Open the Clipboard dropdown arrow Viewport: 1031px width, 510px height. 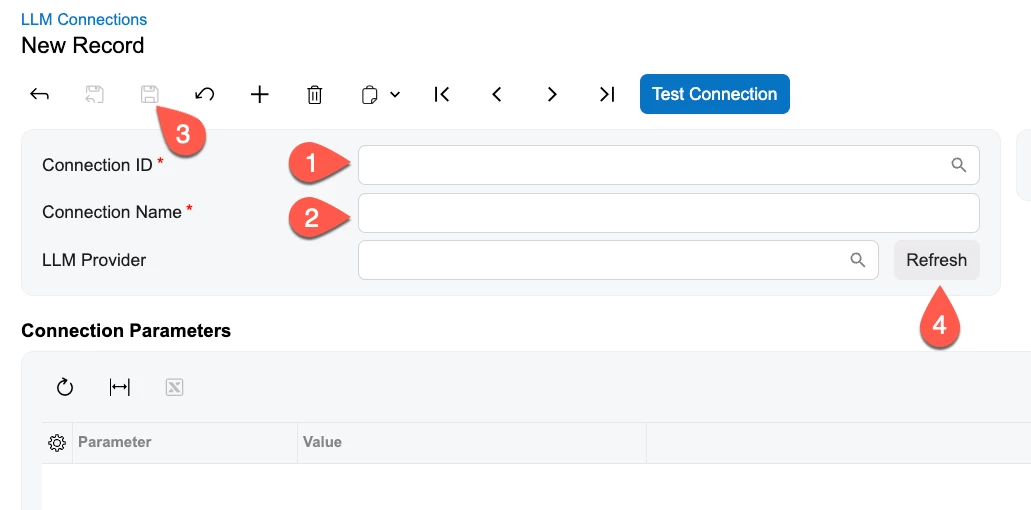pyautogui.click(x=395, y=95)
